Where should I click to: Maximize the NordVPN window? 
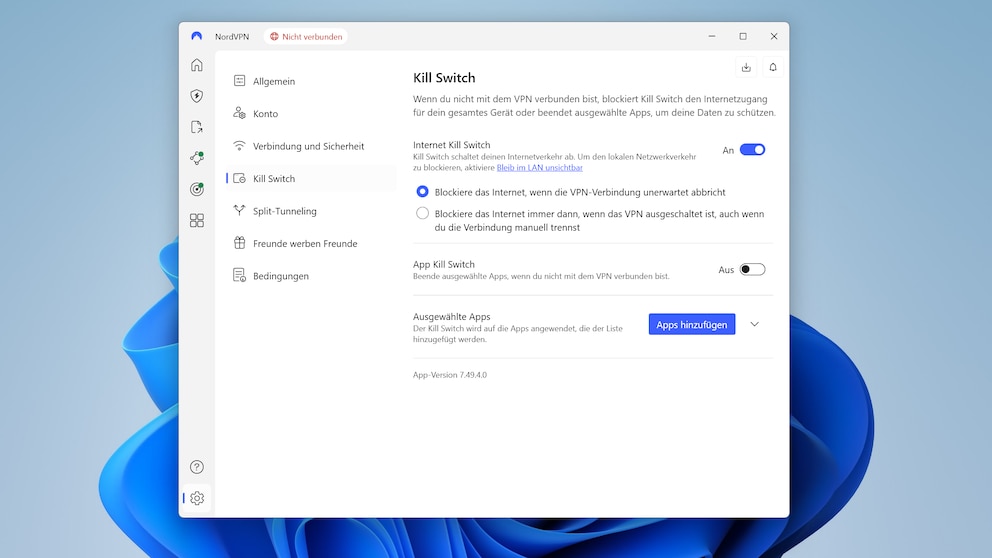coord(743,36)
